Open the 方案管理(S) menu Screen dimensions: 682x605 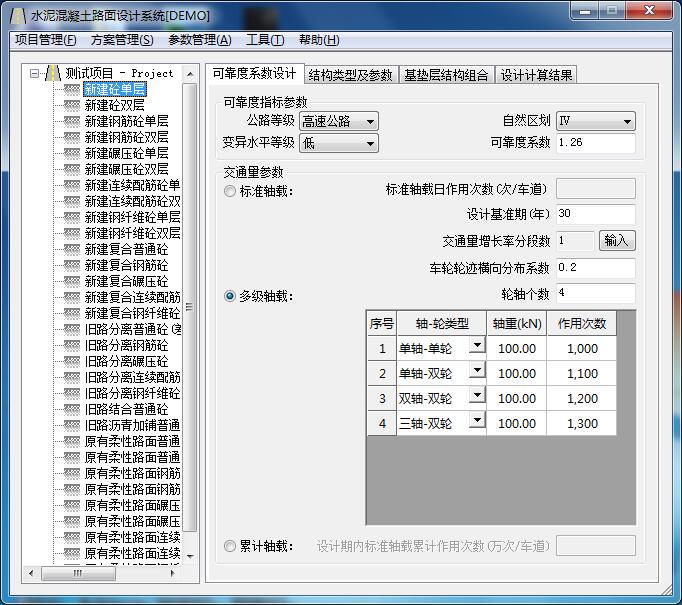122,40
